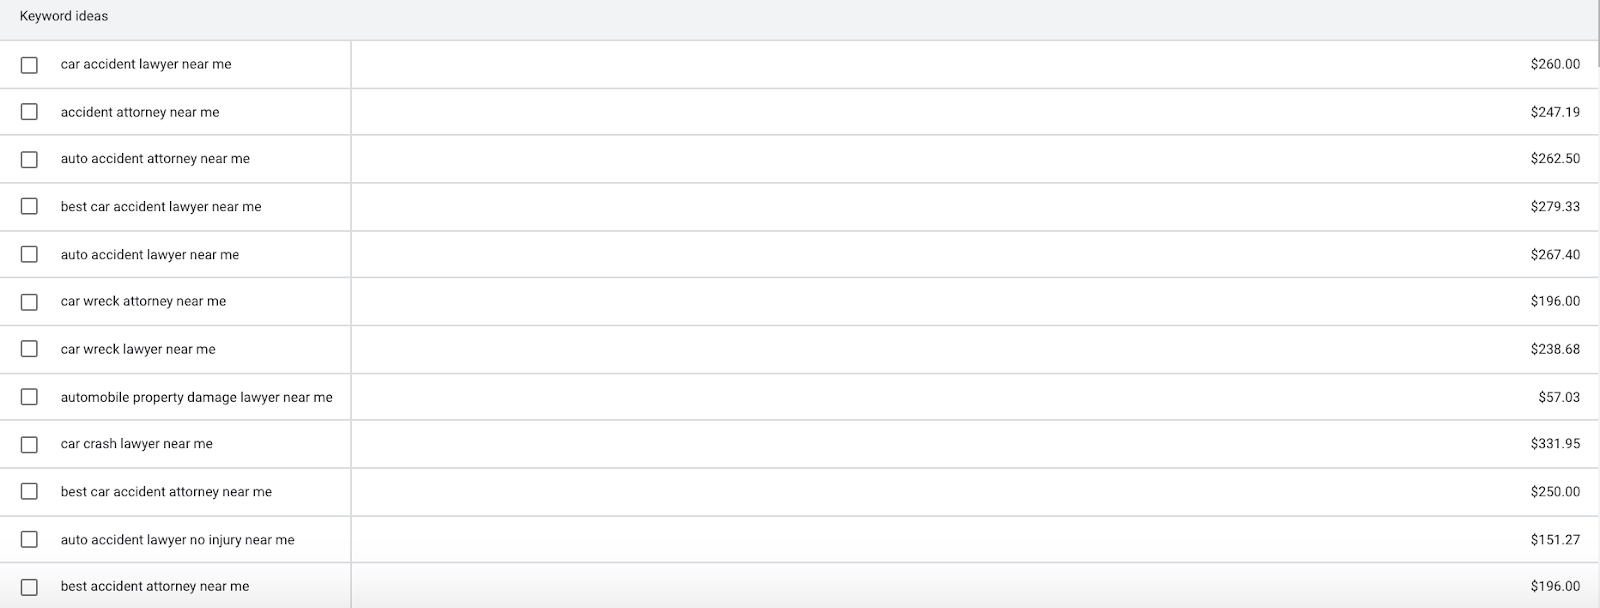Tick the car crash lawyer near me checkbox
Screen dimensions: 1600x608
coord(29,444)
